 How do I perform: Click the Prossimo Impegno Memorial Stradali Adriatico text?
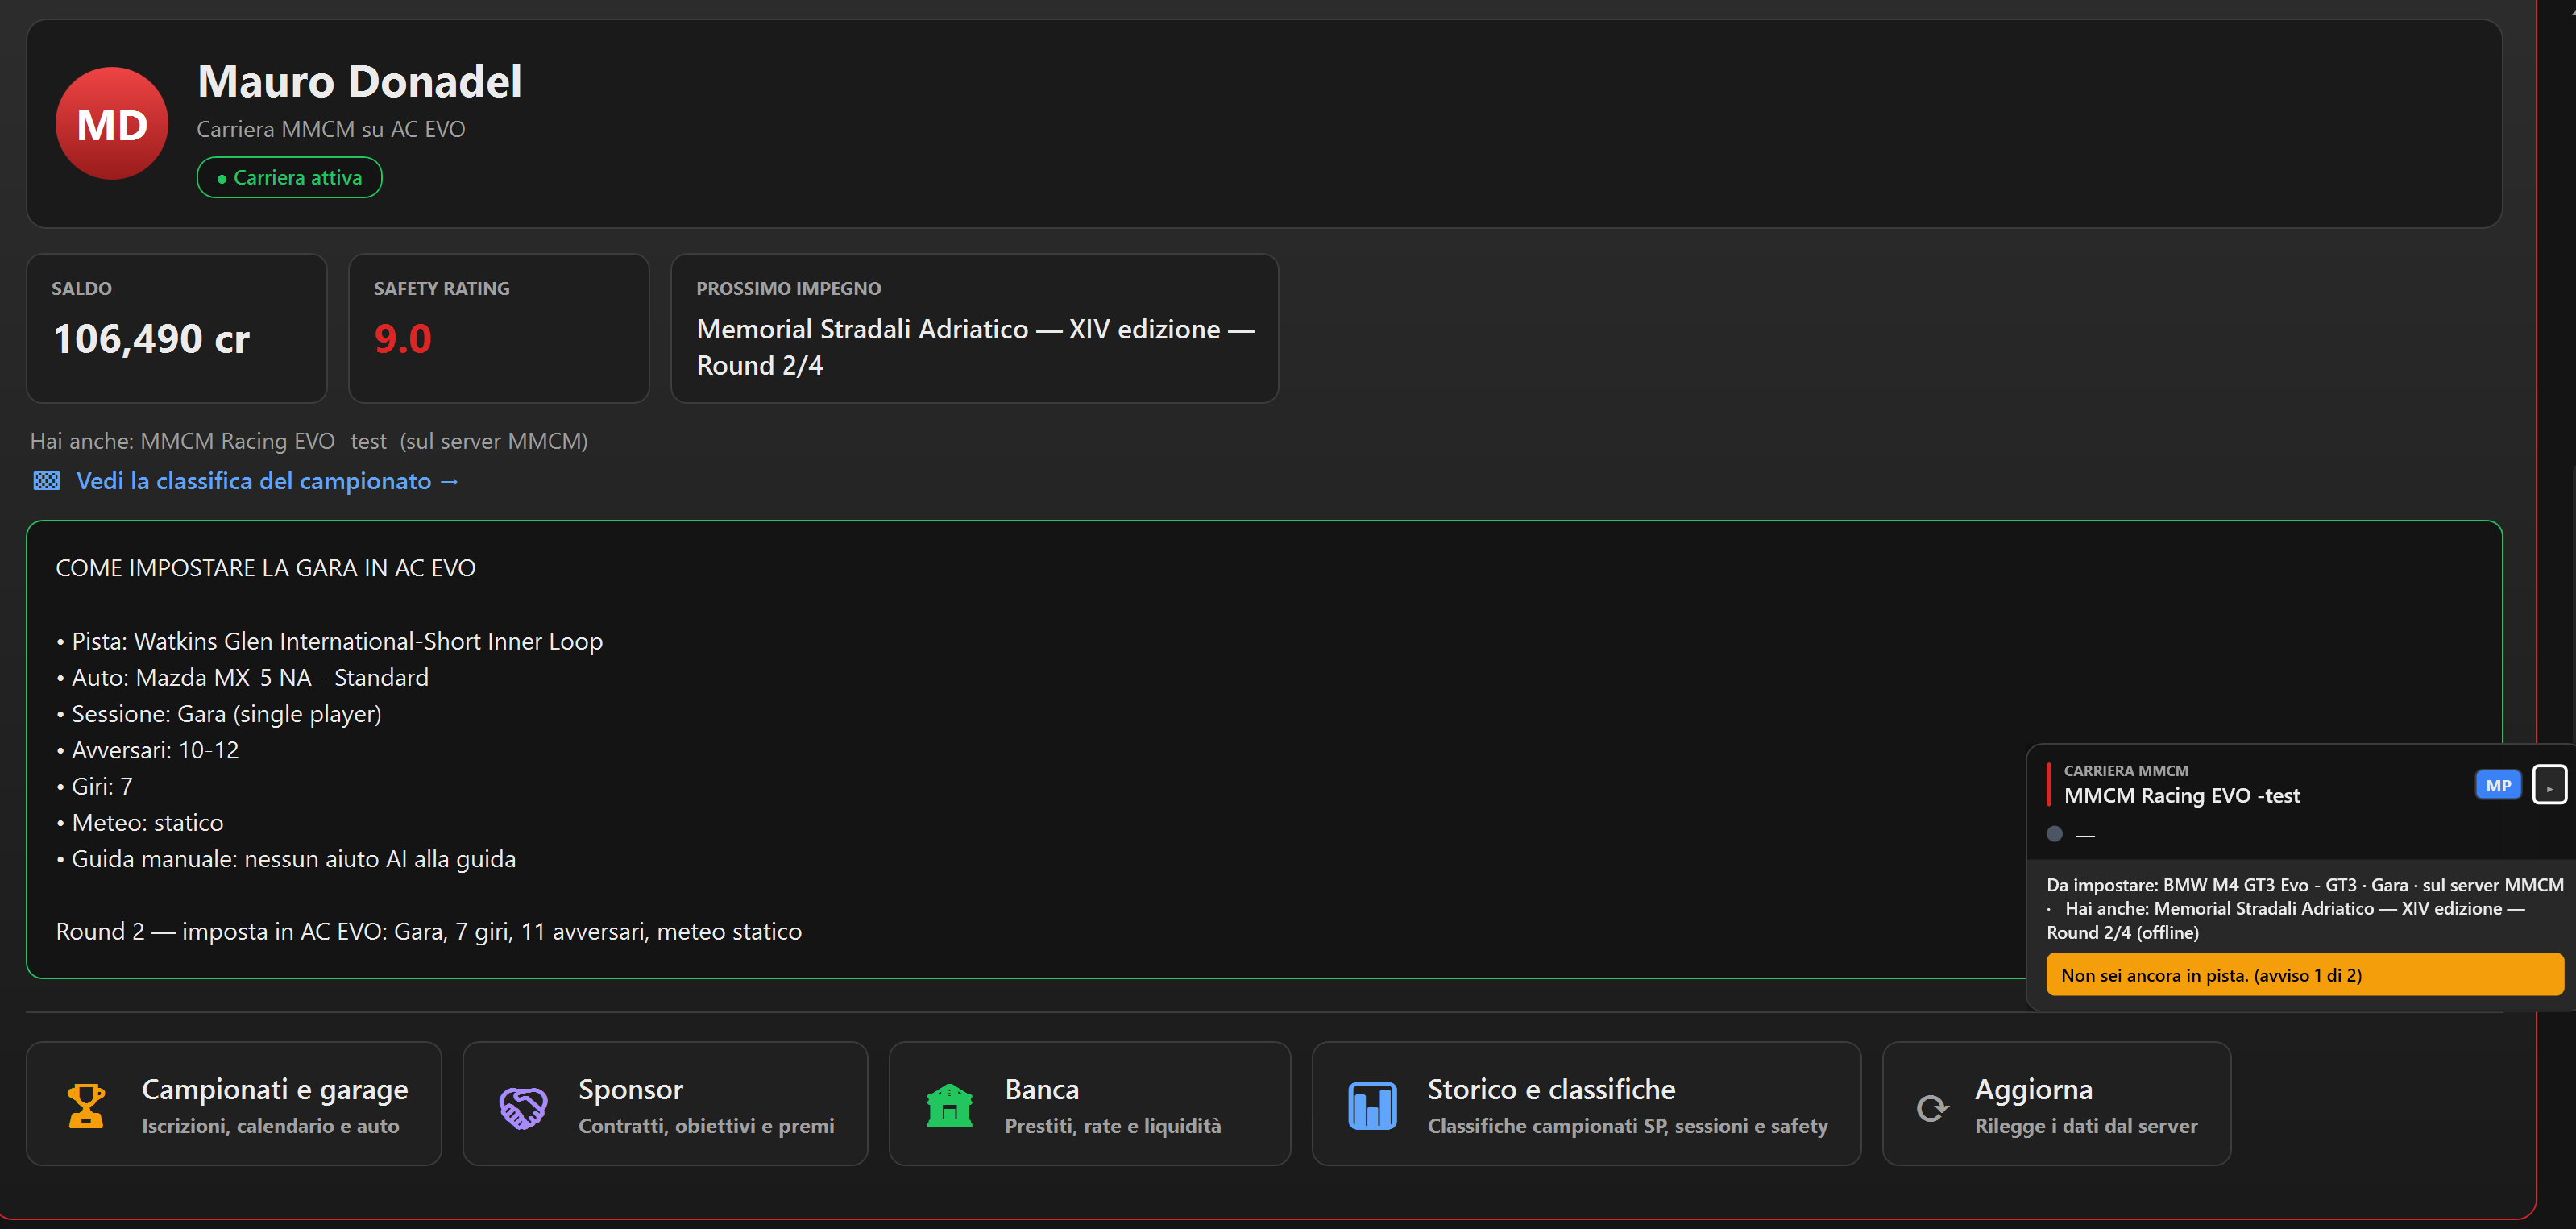tap(975, 347)
